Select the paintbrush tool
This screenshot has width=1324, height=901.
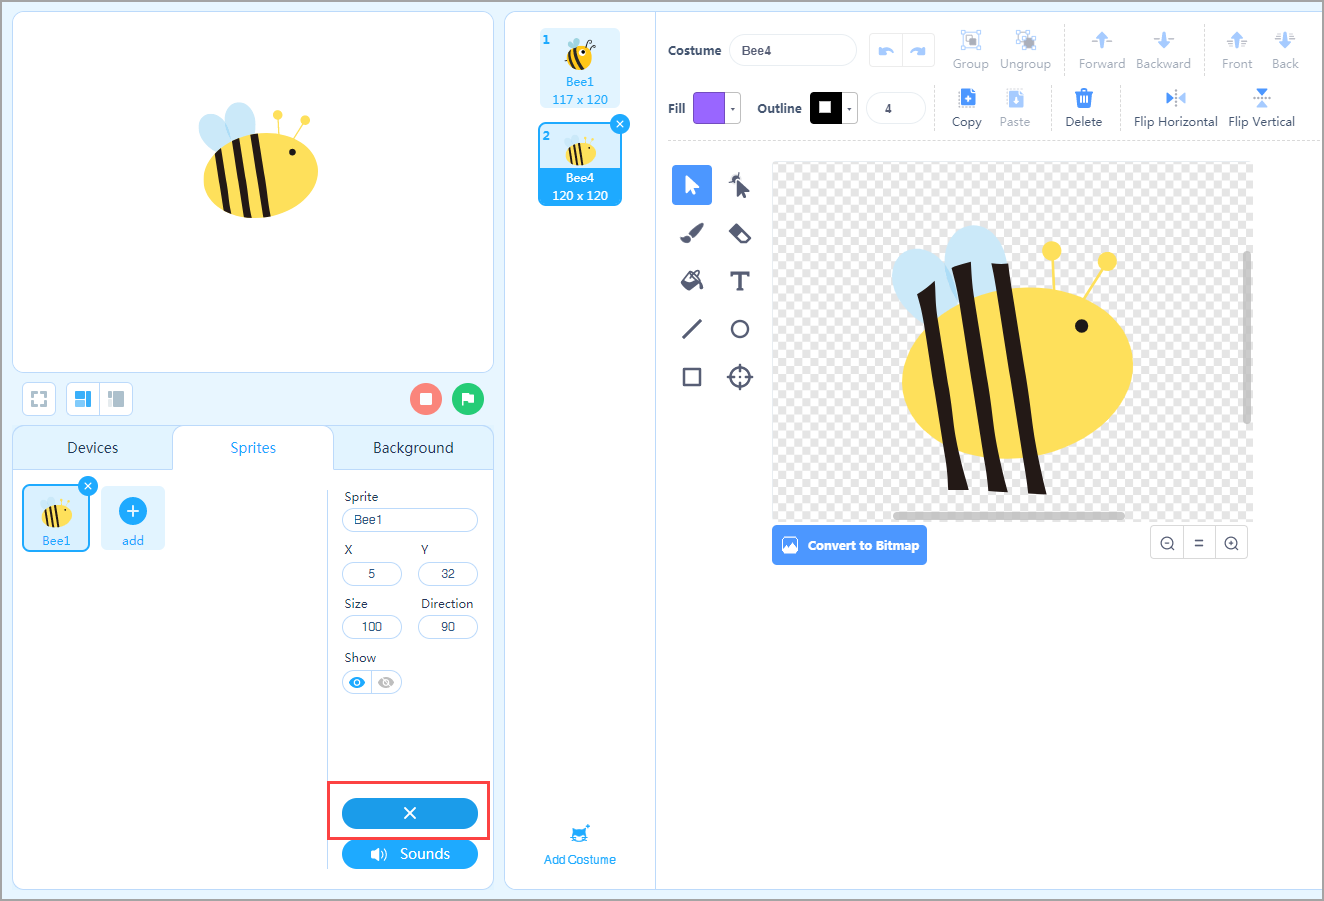click(x=692, y=233)
